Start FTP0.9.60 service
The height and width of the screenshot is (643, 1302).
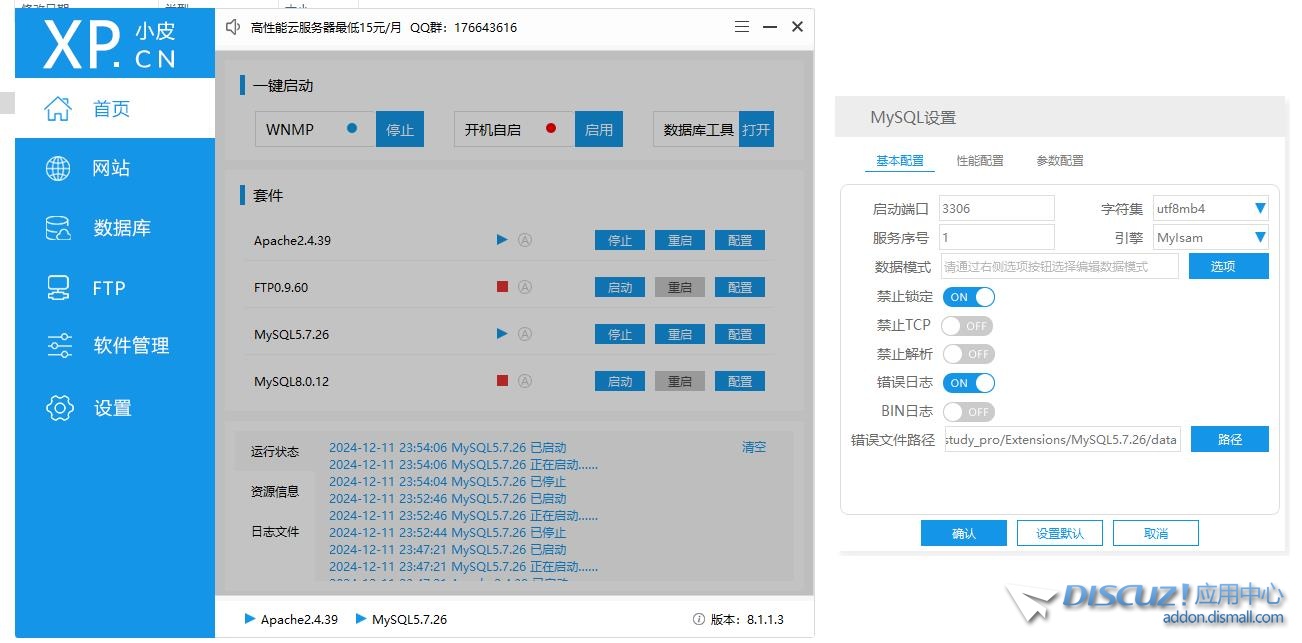(620, 287)
